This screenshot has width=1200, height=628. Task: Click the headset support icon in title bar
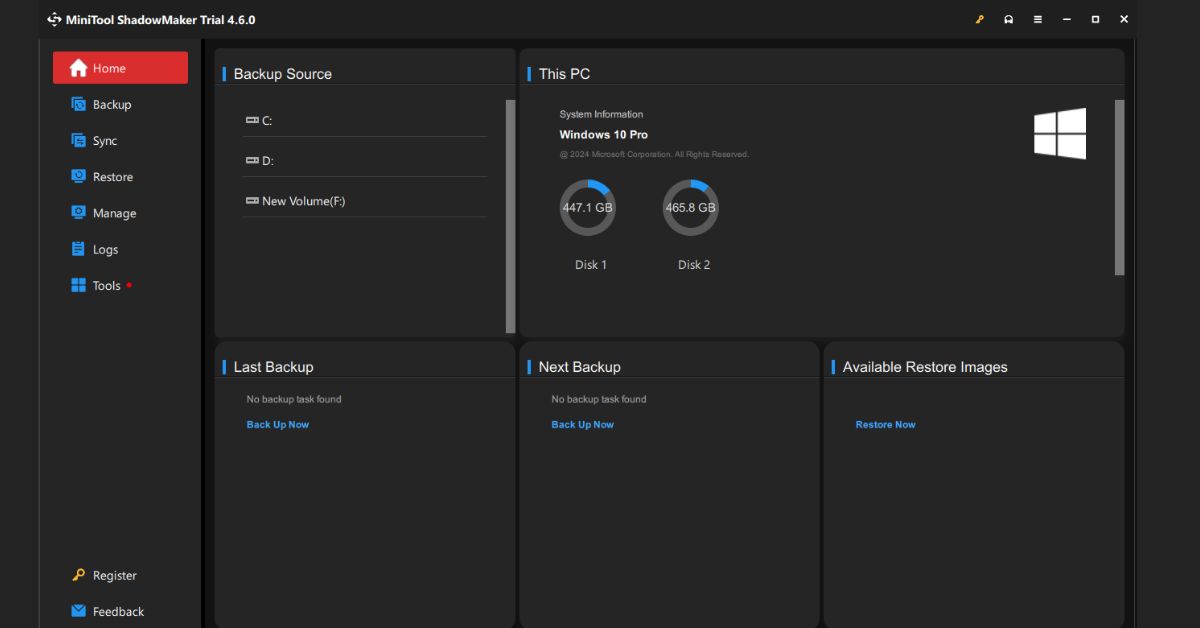coord(1008,19)
